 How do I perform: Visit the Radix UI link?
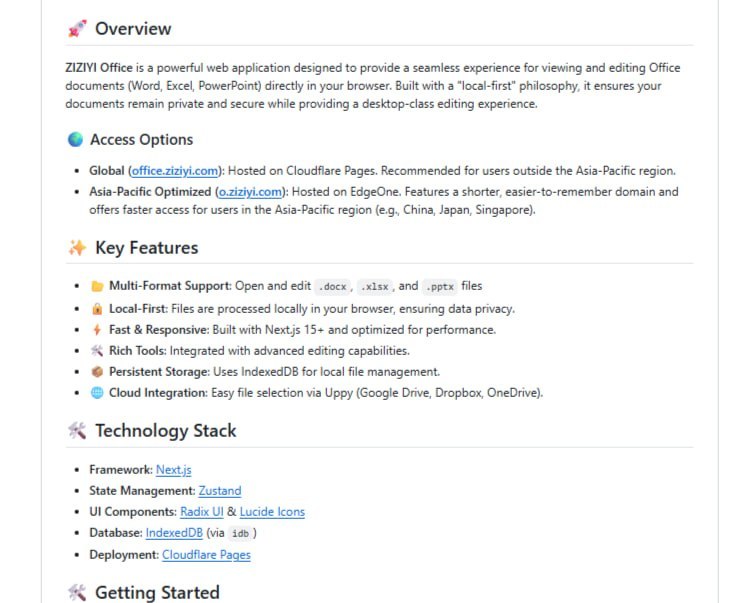click(x=202, y=511)
